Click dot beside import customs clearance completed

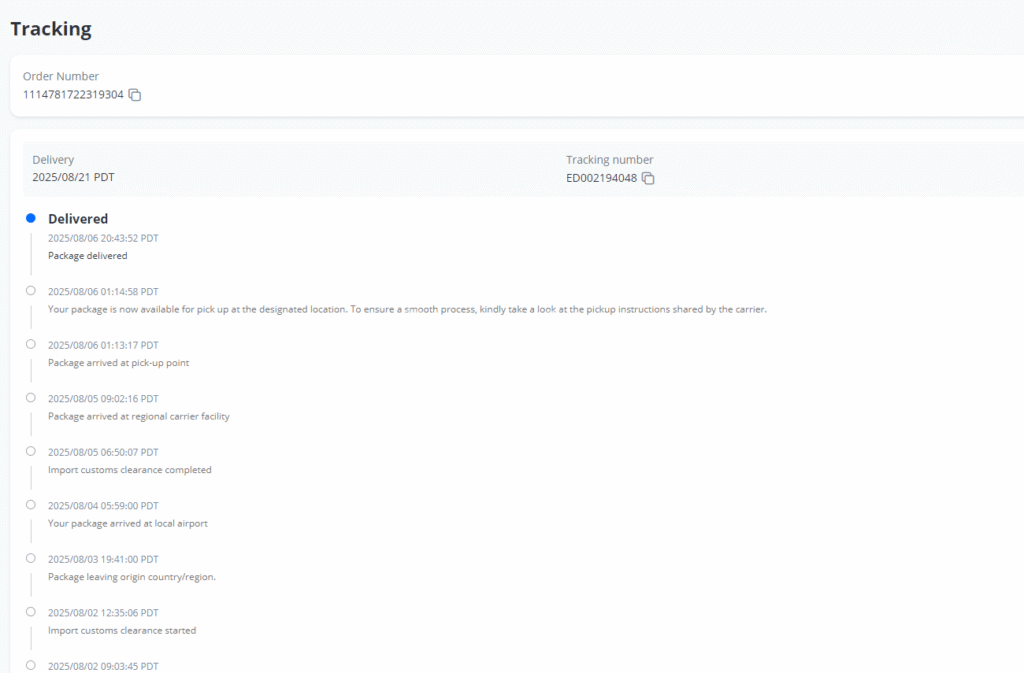[31, 451]
